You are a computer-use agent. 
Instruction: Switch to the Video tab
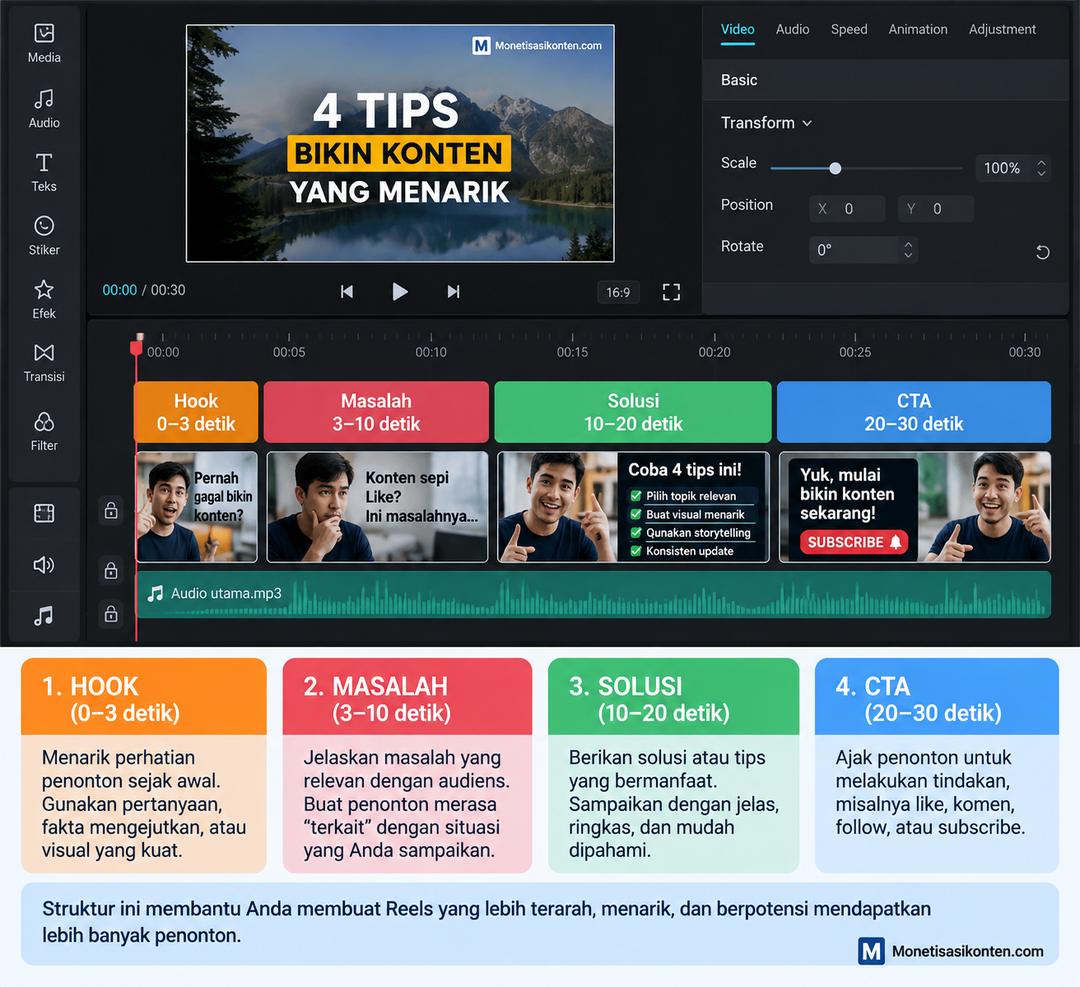(738, 30)
